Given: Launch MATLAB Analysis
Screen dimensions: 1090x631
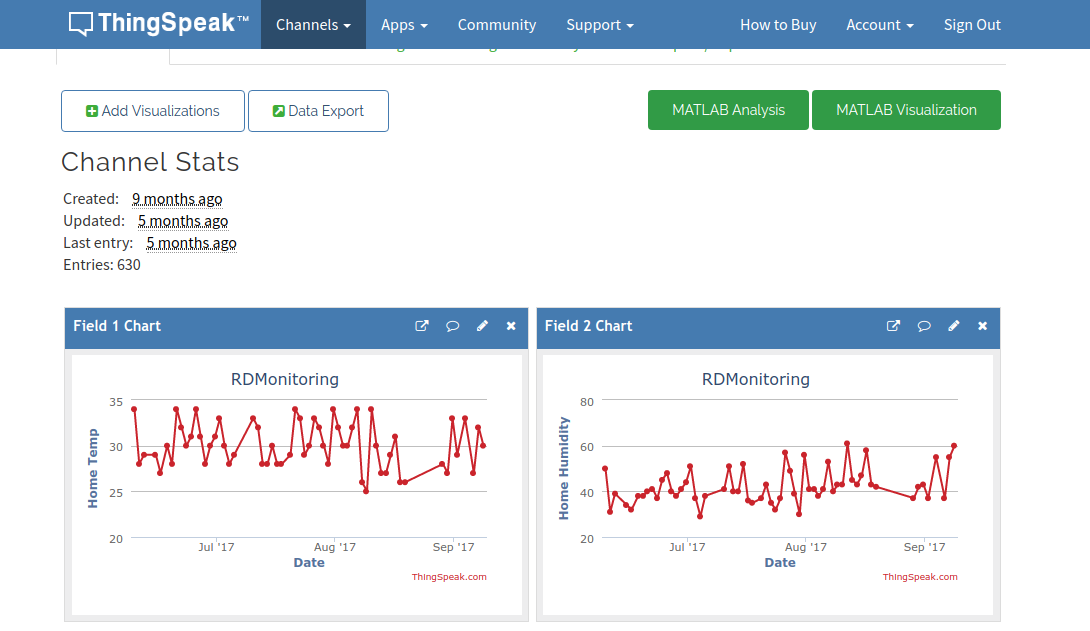Looking at the screenshot, I should [728, 110].
